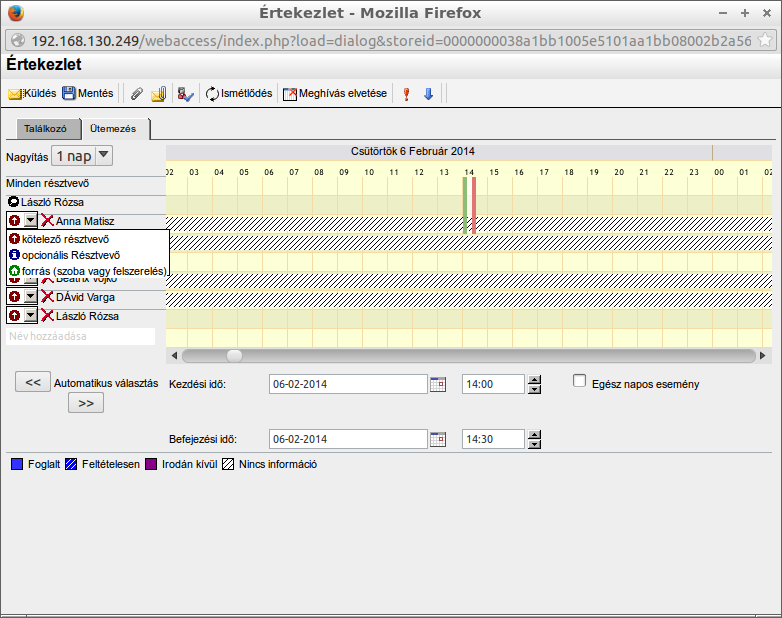Decrease end time with down stepper

[x=534, y=444]
